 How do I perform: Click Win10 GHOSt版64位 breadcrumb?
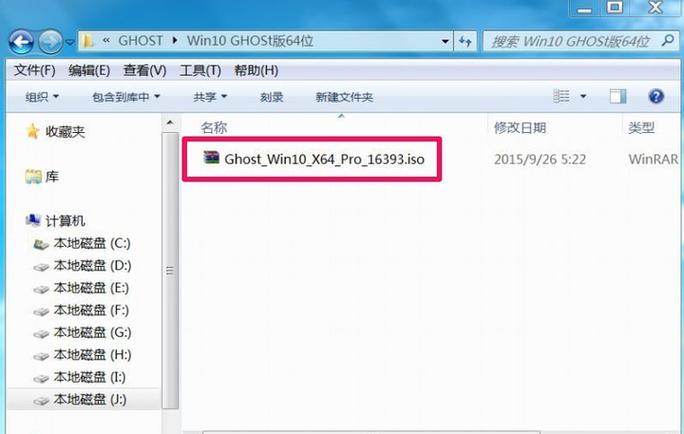pyautogui.click(x=250, y=41)
